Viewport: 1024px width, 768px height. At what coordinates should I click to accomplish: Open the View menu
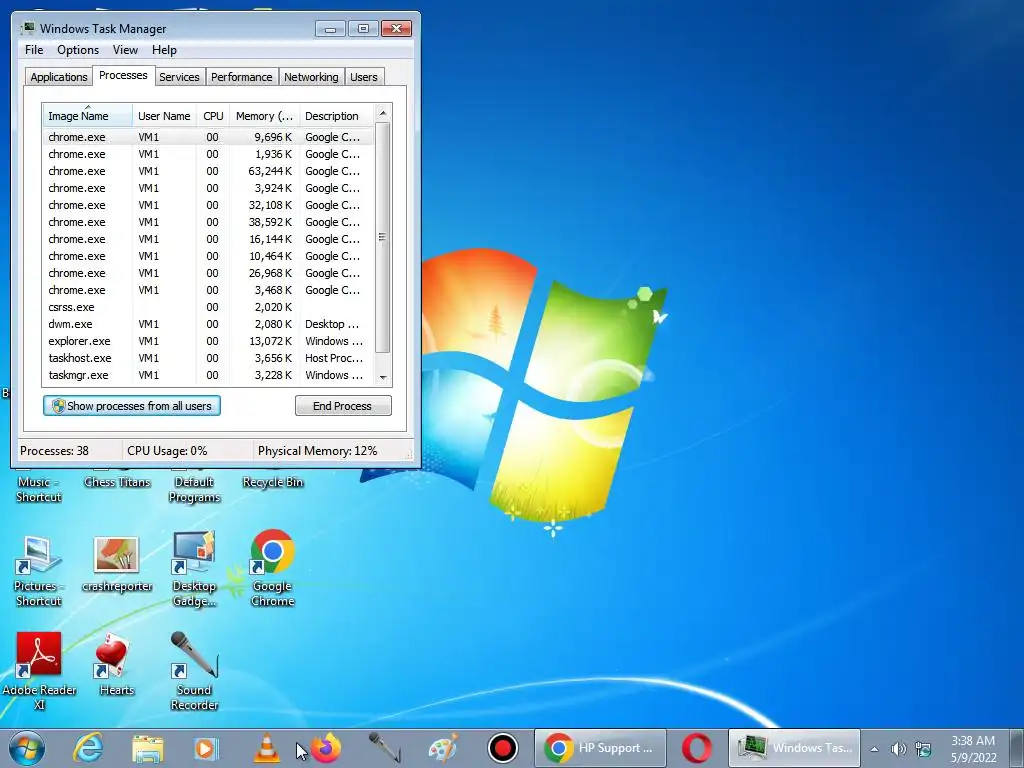(x=125, y=50)
